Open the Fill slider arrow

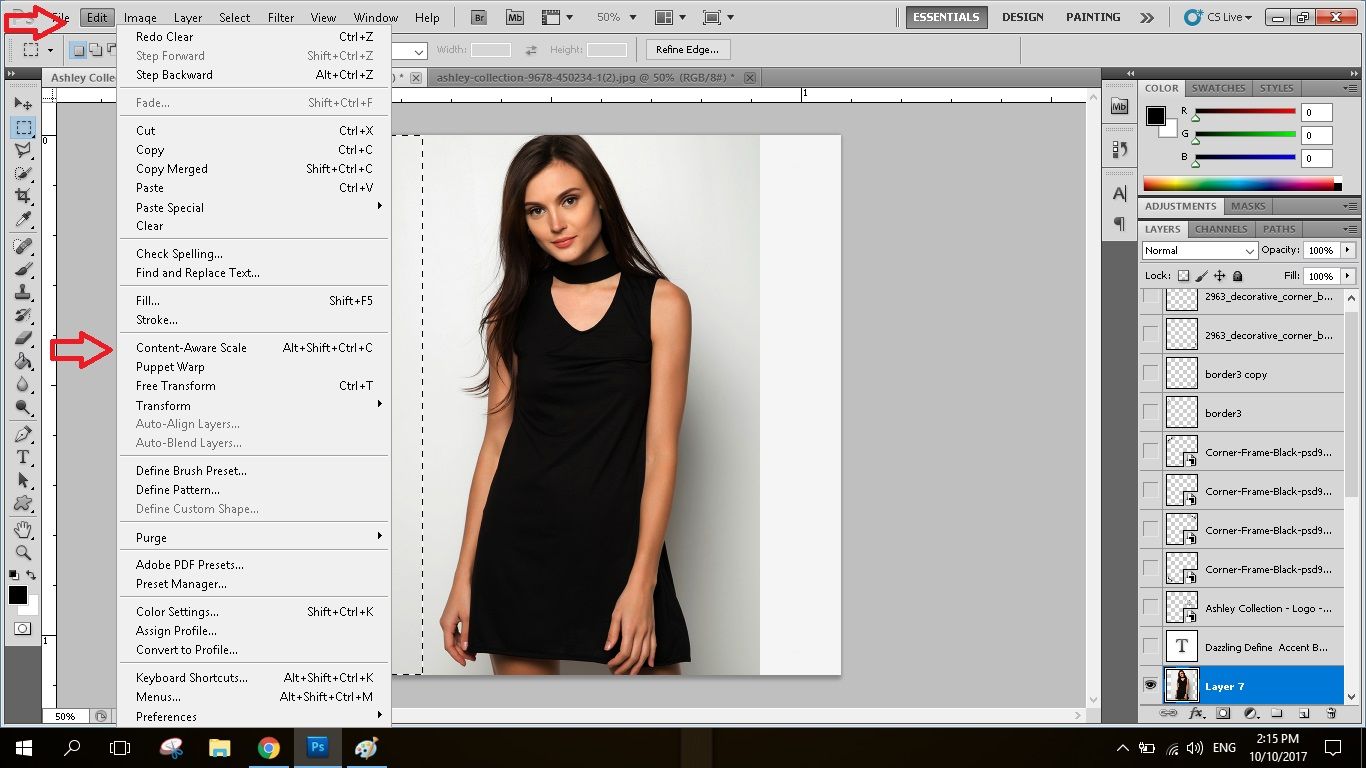click(x=1348, y=276)
